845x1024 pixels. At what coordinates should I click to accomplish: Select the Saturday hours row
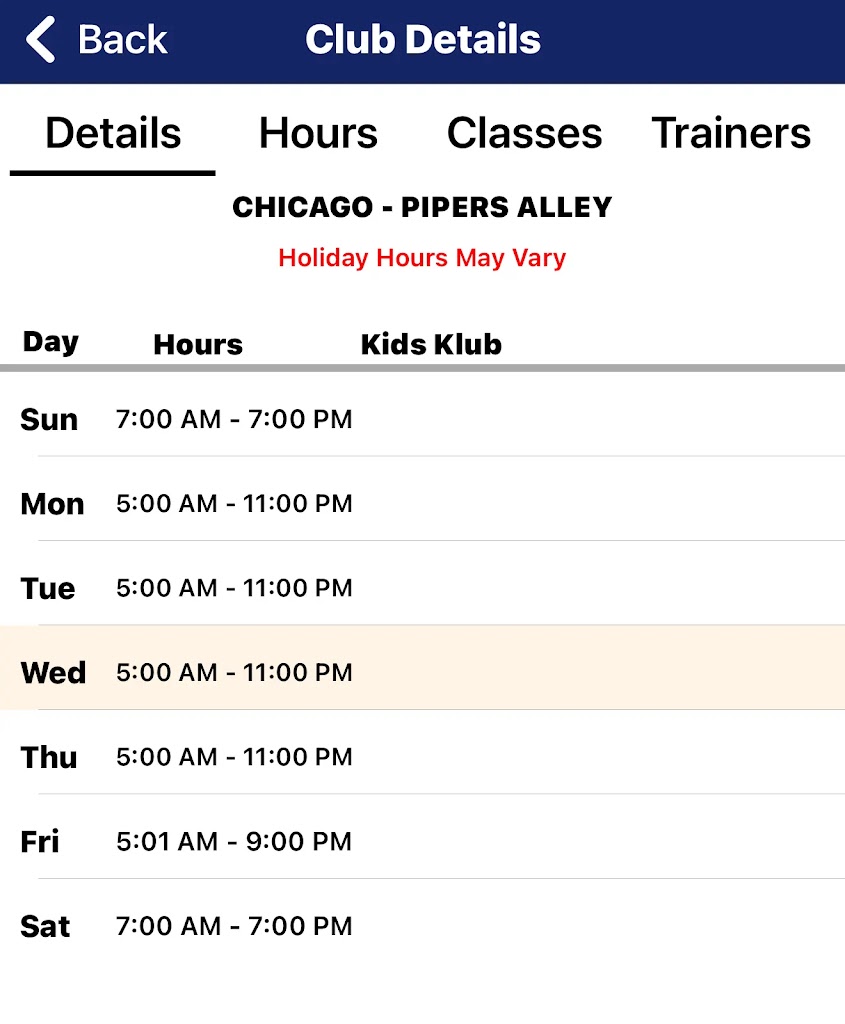(422, 926)
